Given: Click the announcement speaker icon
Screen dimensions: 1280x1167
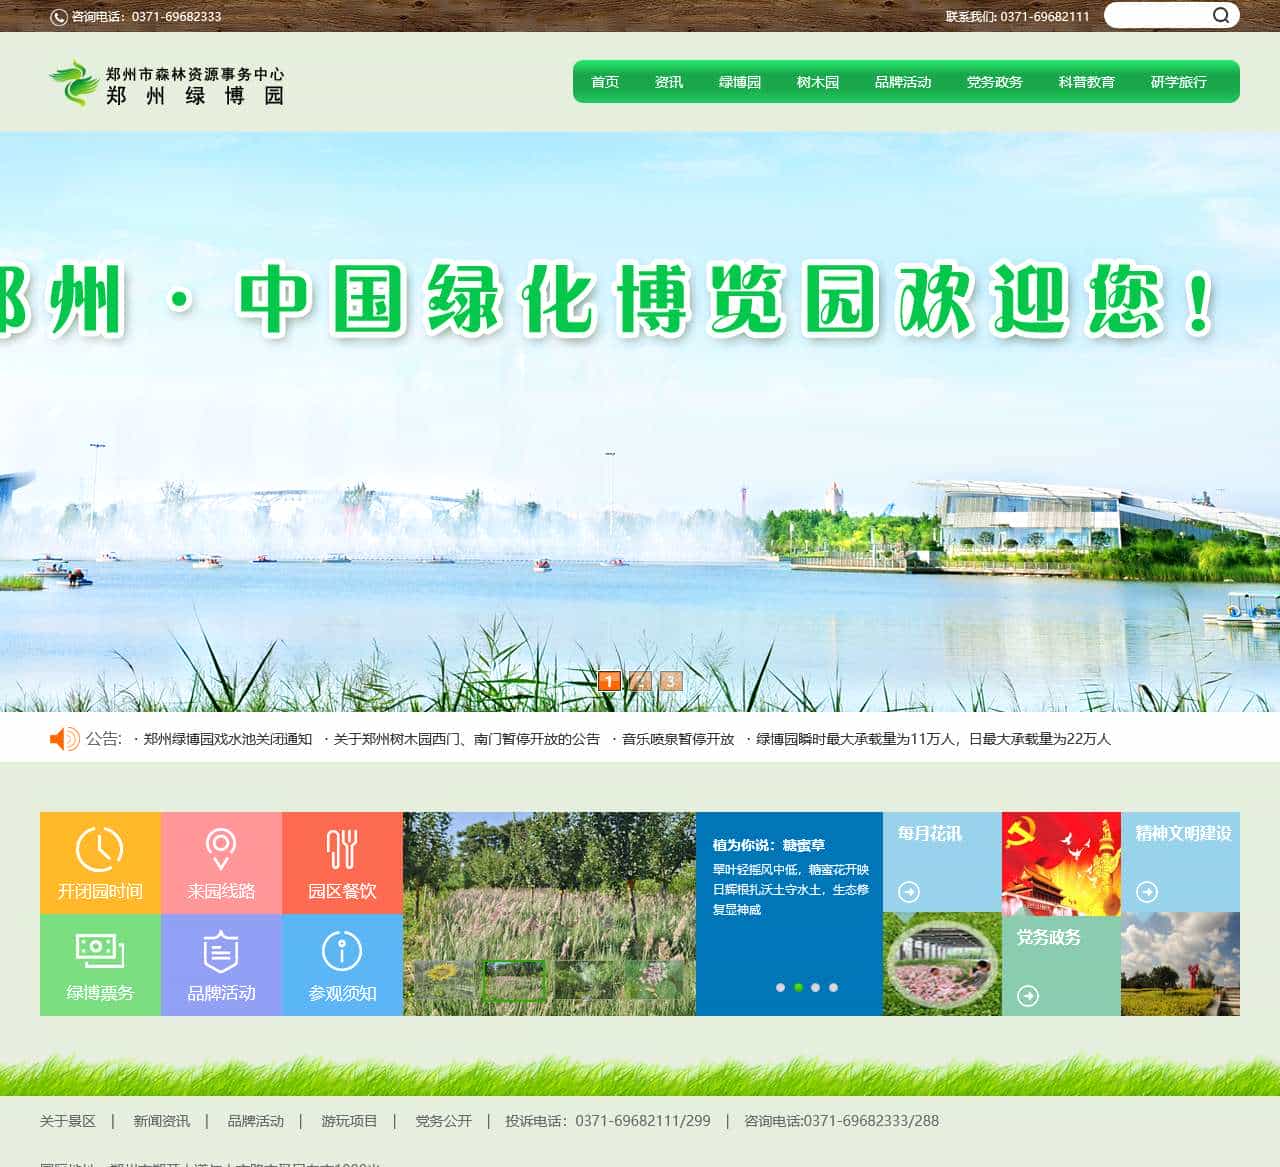Looking at the screenshot, I should [x=62, y=740].
